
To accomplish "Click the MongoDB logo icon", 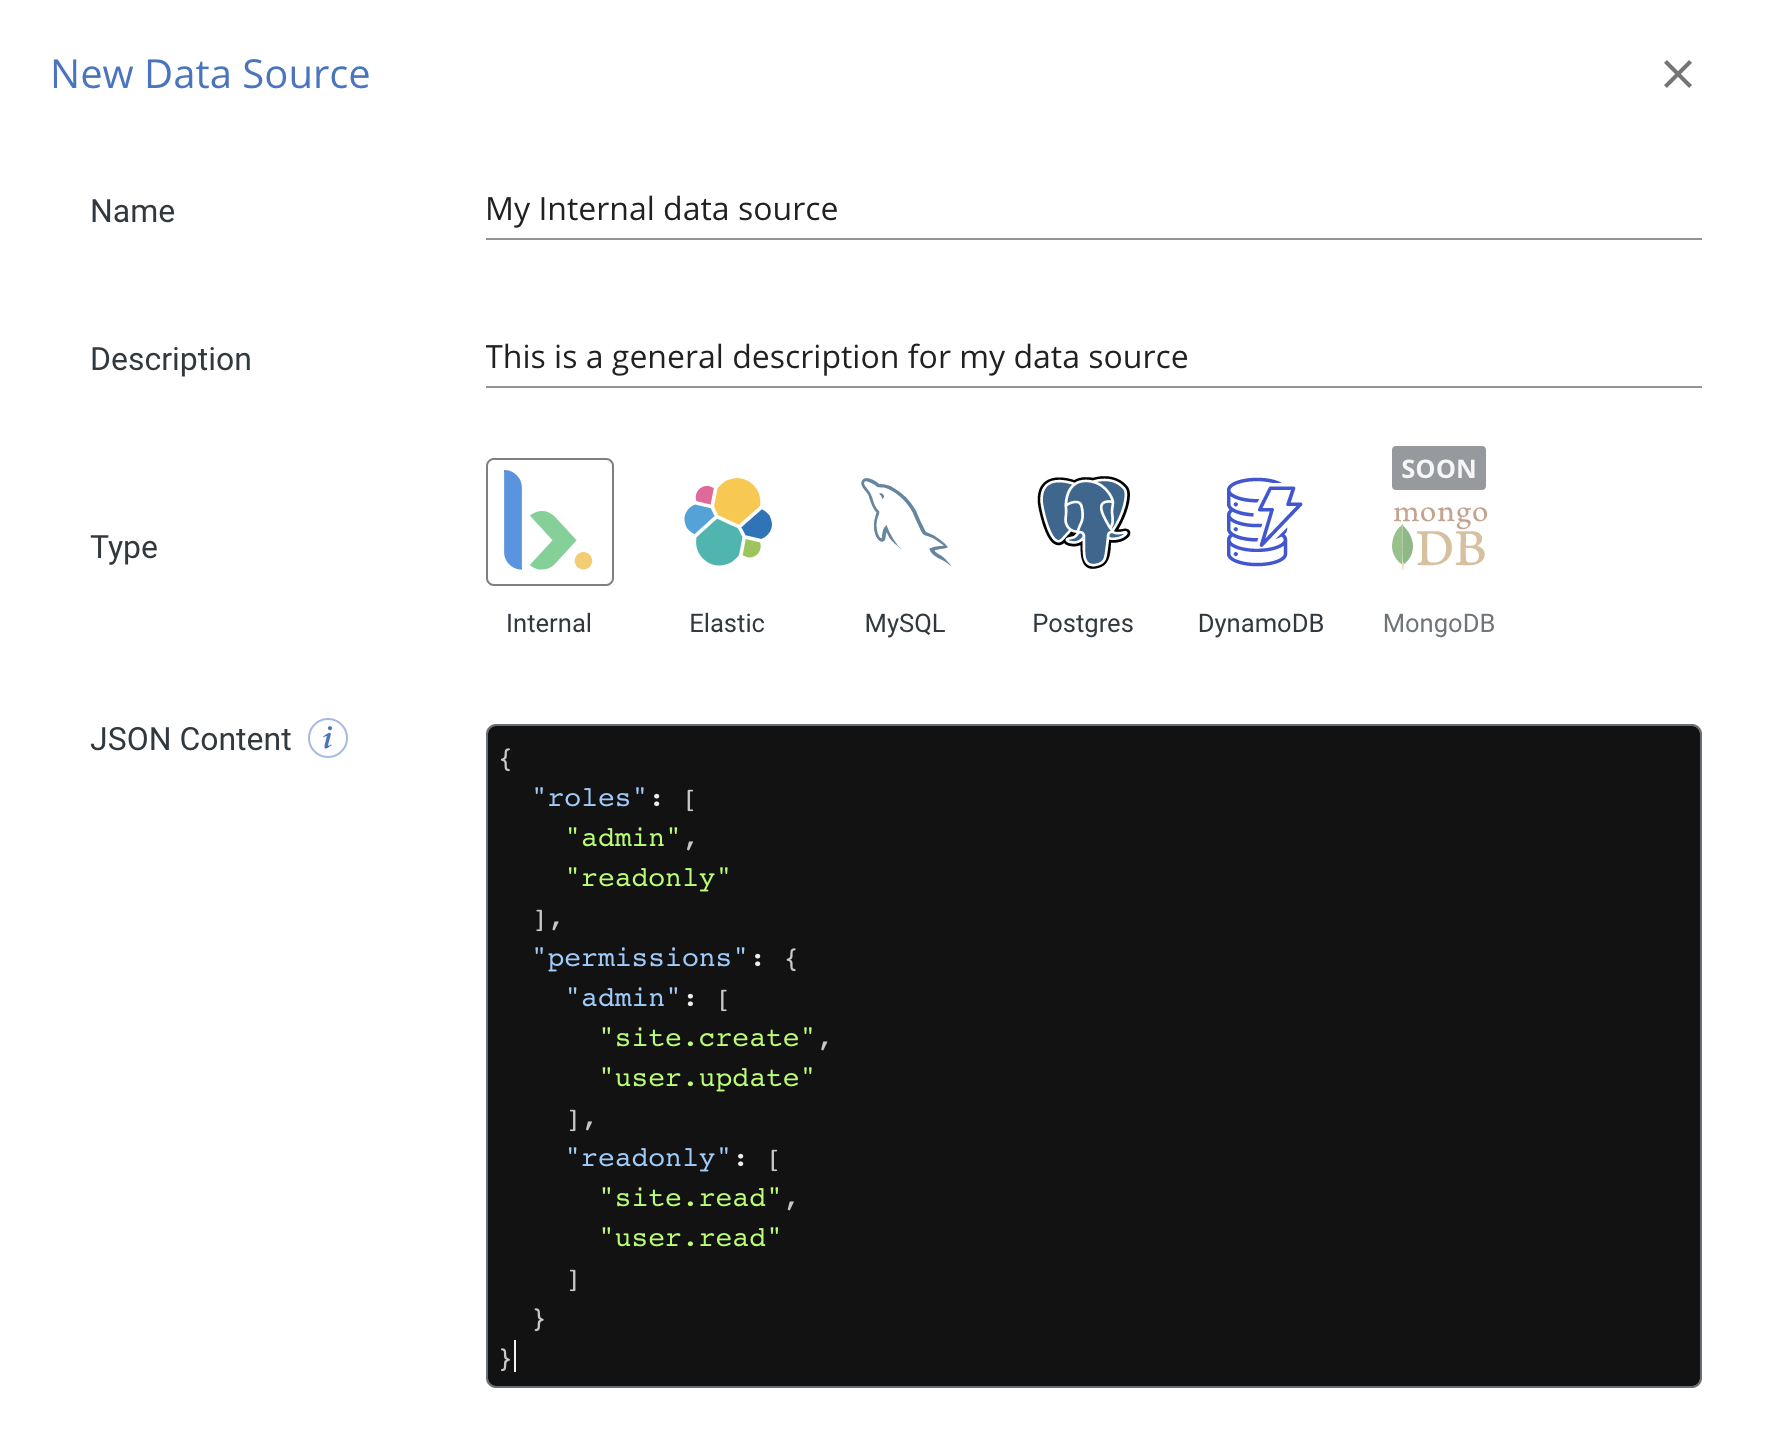I will 1439,538.
